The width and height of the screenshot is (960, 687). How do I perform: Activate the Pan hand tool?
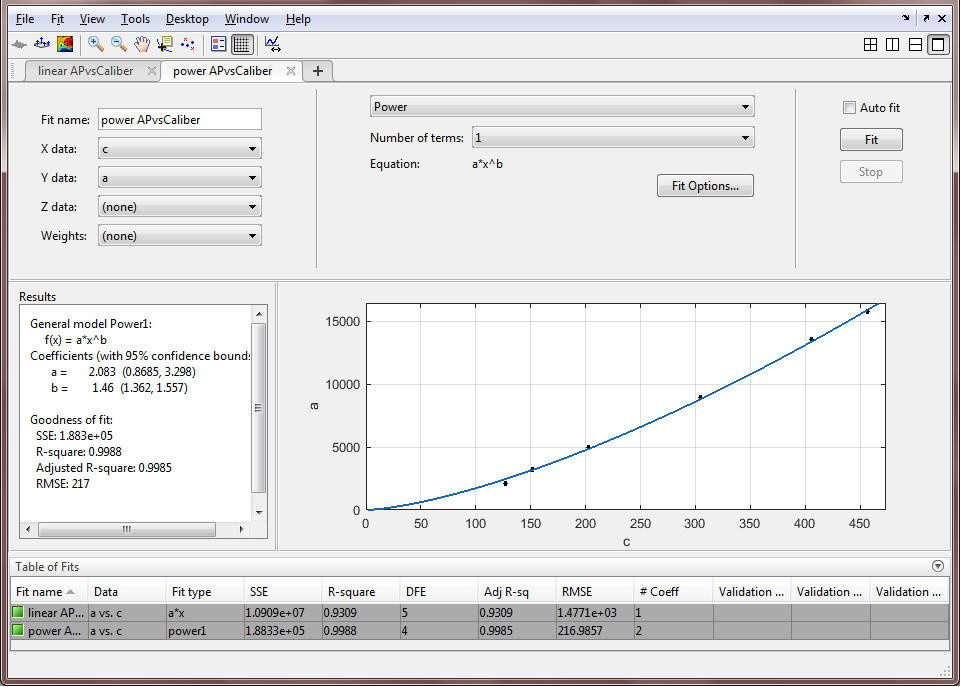pos(142,44)
